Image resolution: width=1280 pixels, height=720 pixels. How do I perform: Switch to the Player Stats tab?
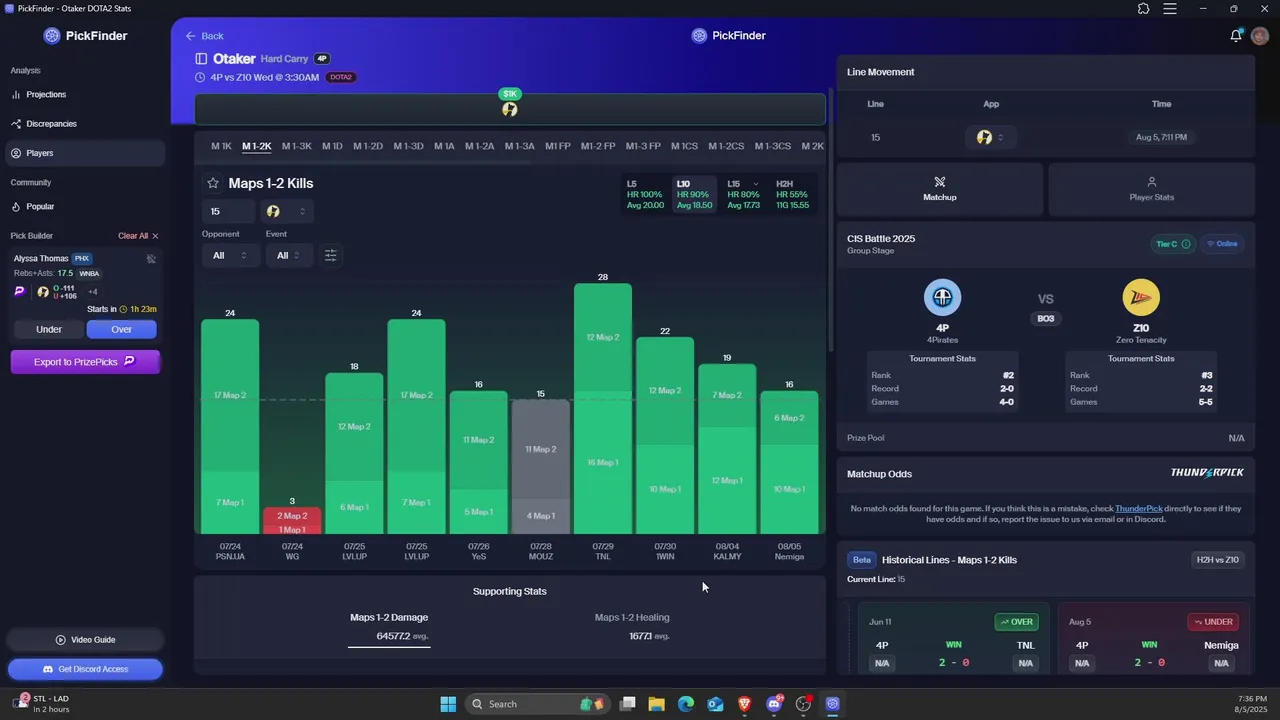(1151, 188)
